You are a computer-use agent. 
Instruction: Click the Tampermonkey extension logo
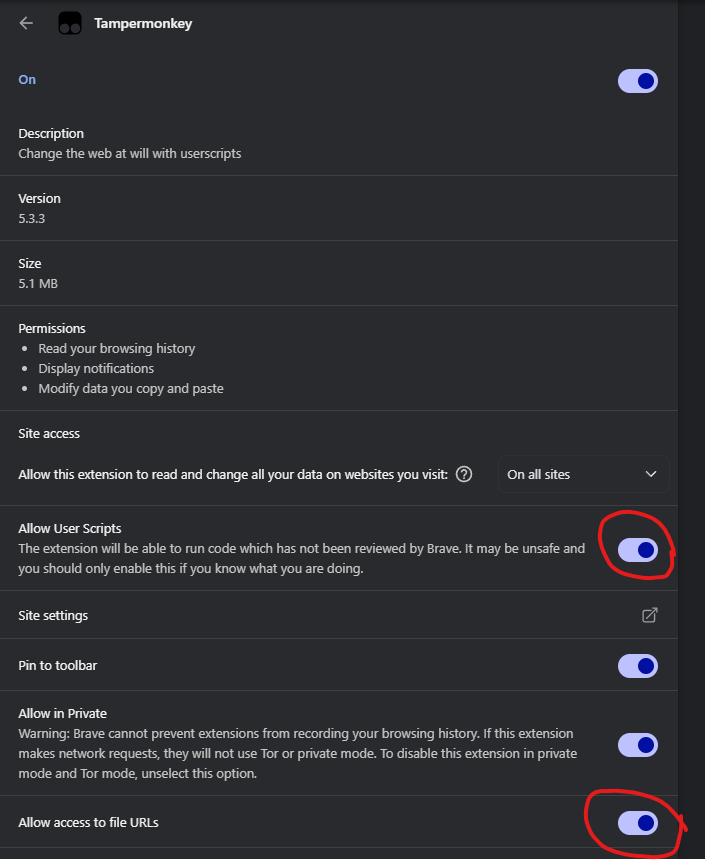[x=69, y=23]
